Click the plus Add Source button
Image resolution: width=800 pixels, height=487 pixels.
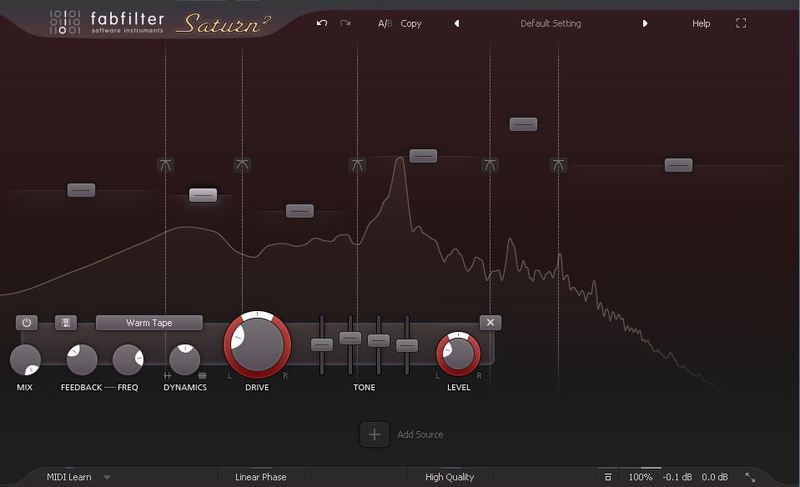coord(374,434)
